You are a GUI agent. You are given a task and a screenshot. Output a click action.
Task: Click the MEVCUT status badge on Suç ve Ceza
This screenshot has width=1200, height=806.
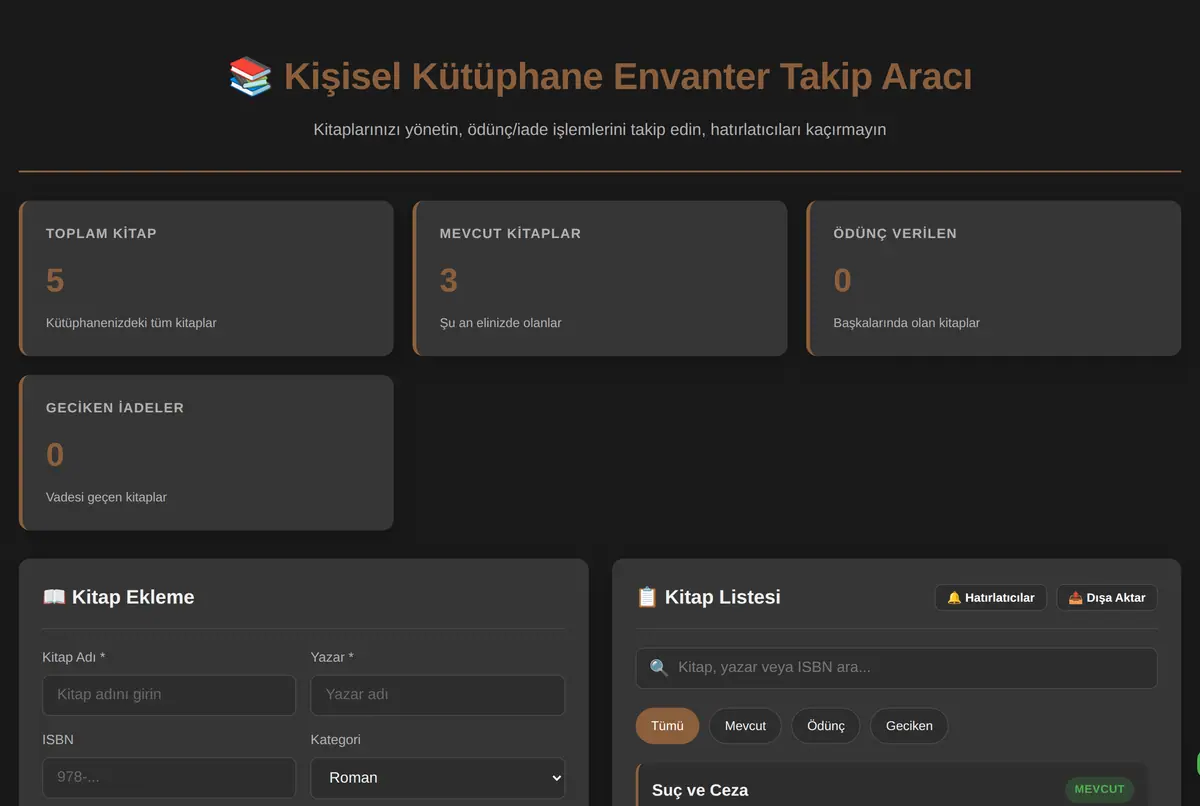click(1099, 789)
